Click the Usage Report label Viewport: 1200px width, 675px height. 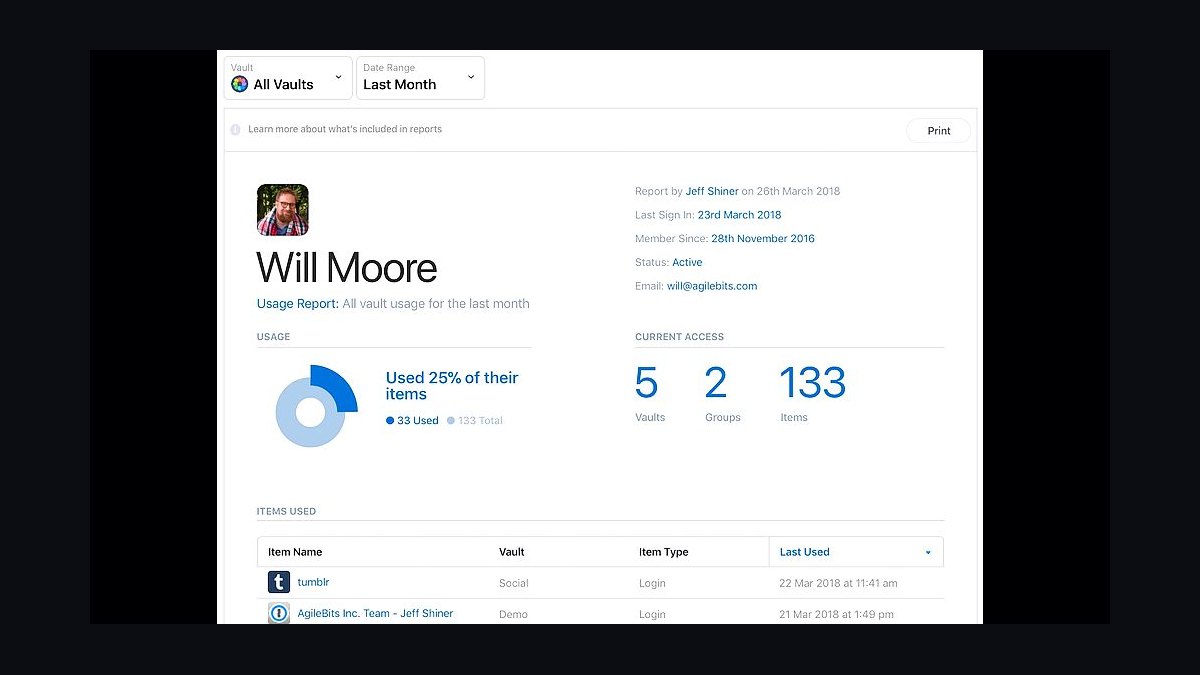pos(298,304)
